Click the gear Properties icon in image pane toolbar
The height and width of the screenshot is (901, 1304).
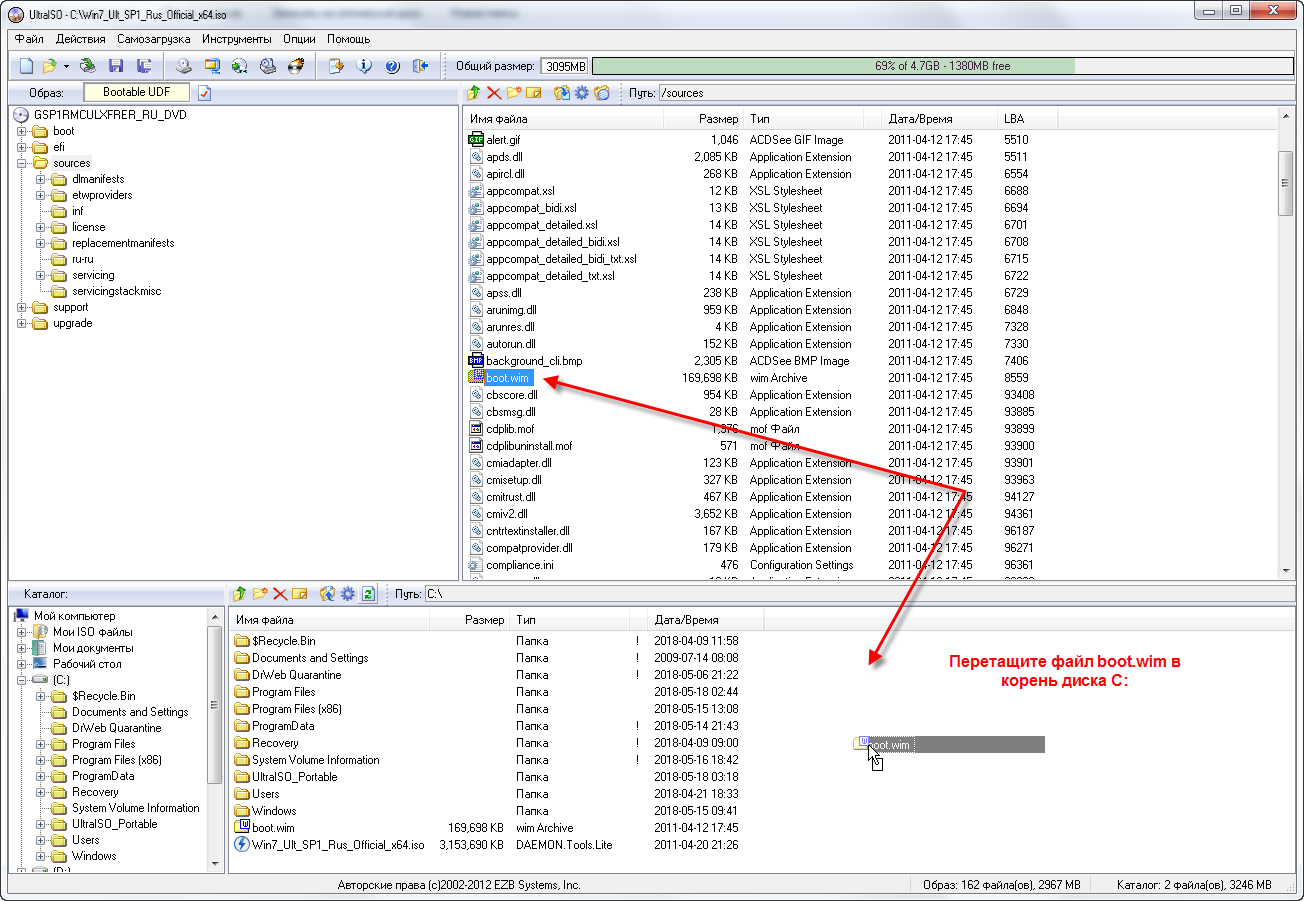[x=582, y=93]
